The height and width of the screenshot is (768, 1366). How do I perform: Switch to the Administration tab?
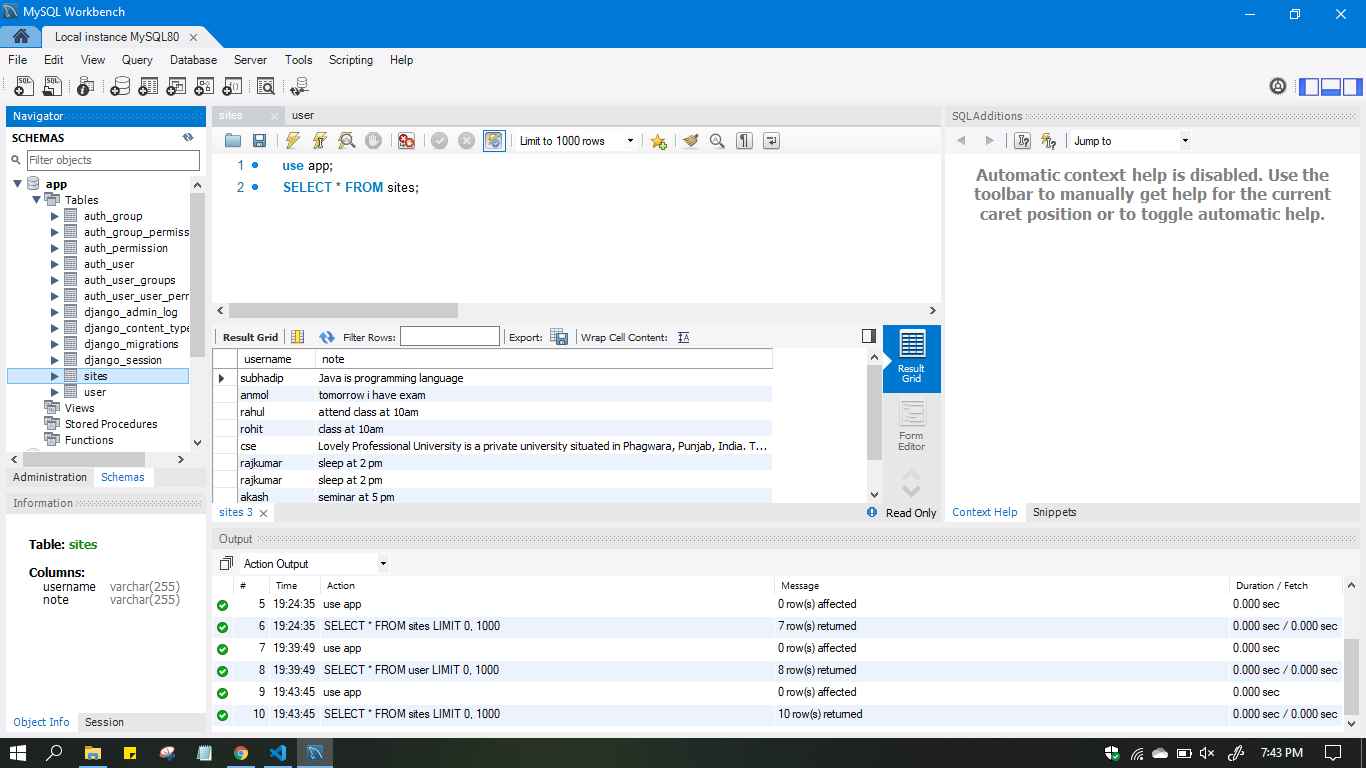tap(50, 477)
